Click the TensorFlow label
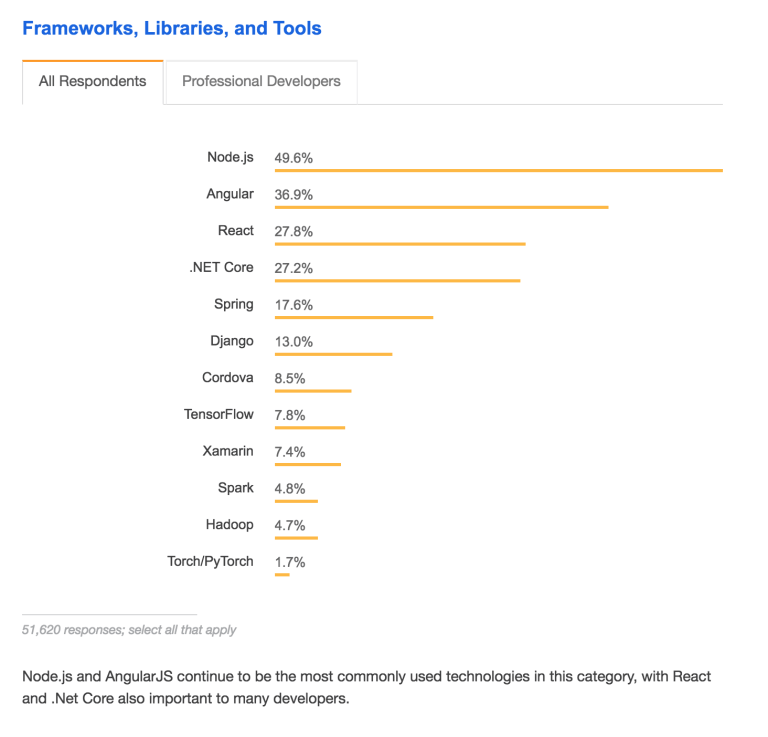This screenshot has width=768, height=737. pyautogui.click(x=218, y=414)
